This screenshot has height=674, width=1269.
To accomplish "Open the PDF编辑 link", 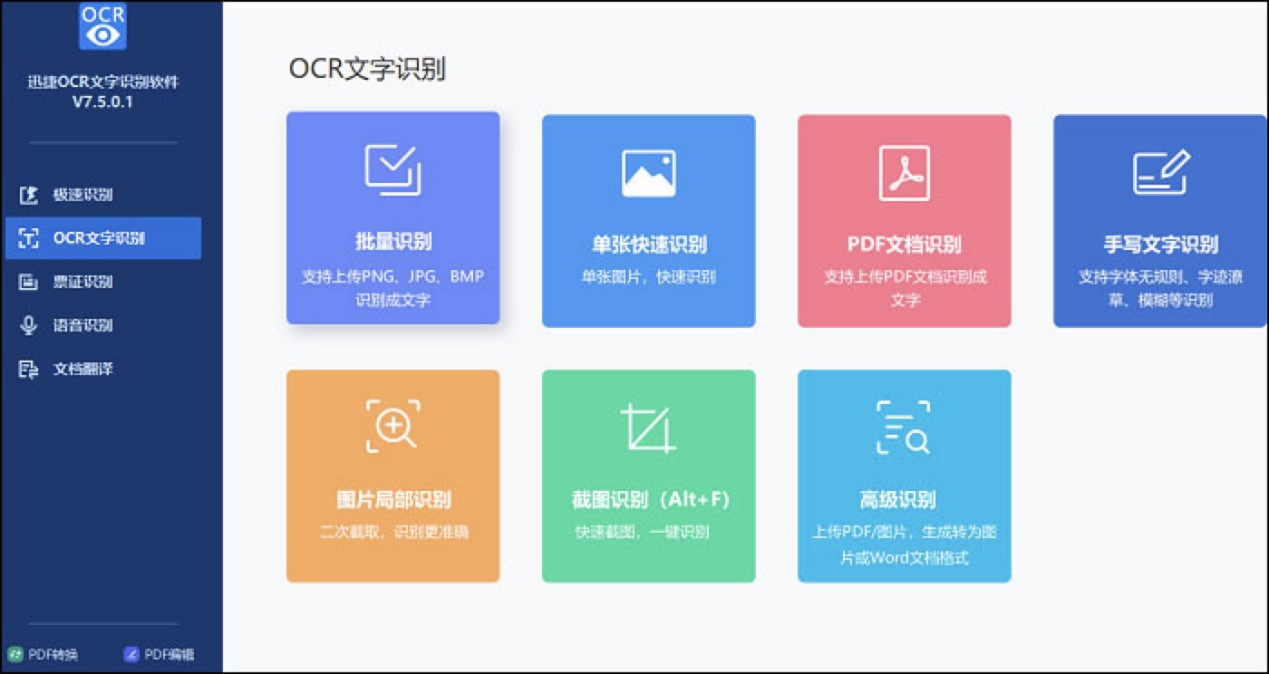I will pos(159,655).
